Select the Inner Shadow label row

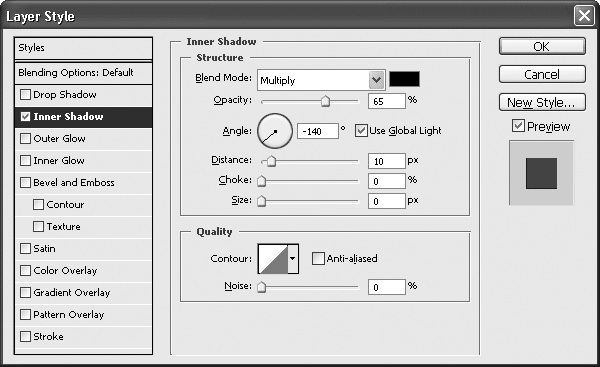click(x=83, y=117)
